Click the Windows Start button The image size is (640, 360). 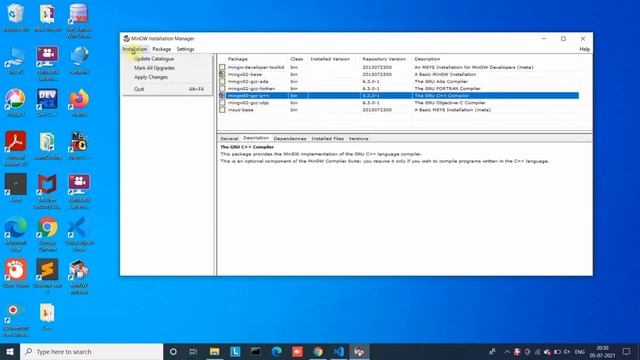click(10, 351)
